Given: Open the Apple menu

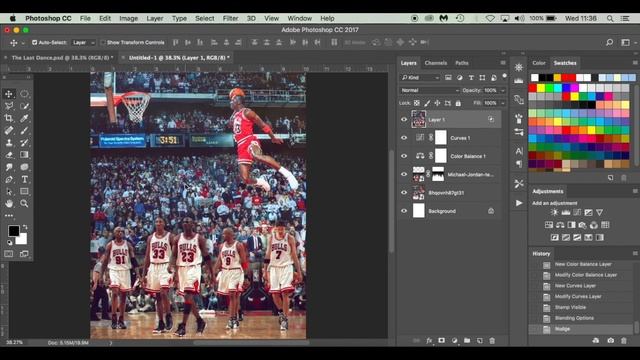Looking at the screenshot, I should tap(13, 18).
